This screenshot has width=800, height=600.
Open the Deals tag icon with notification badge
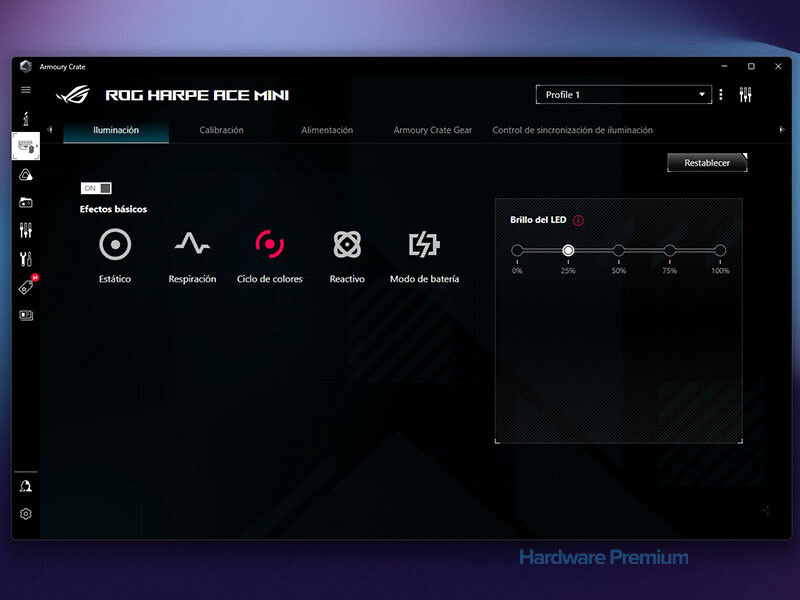tap(27, 286)
